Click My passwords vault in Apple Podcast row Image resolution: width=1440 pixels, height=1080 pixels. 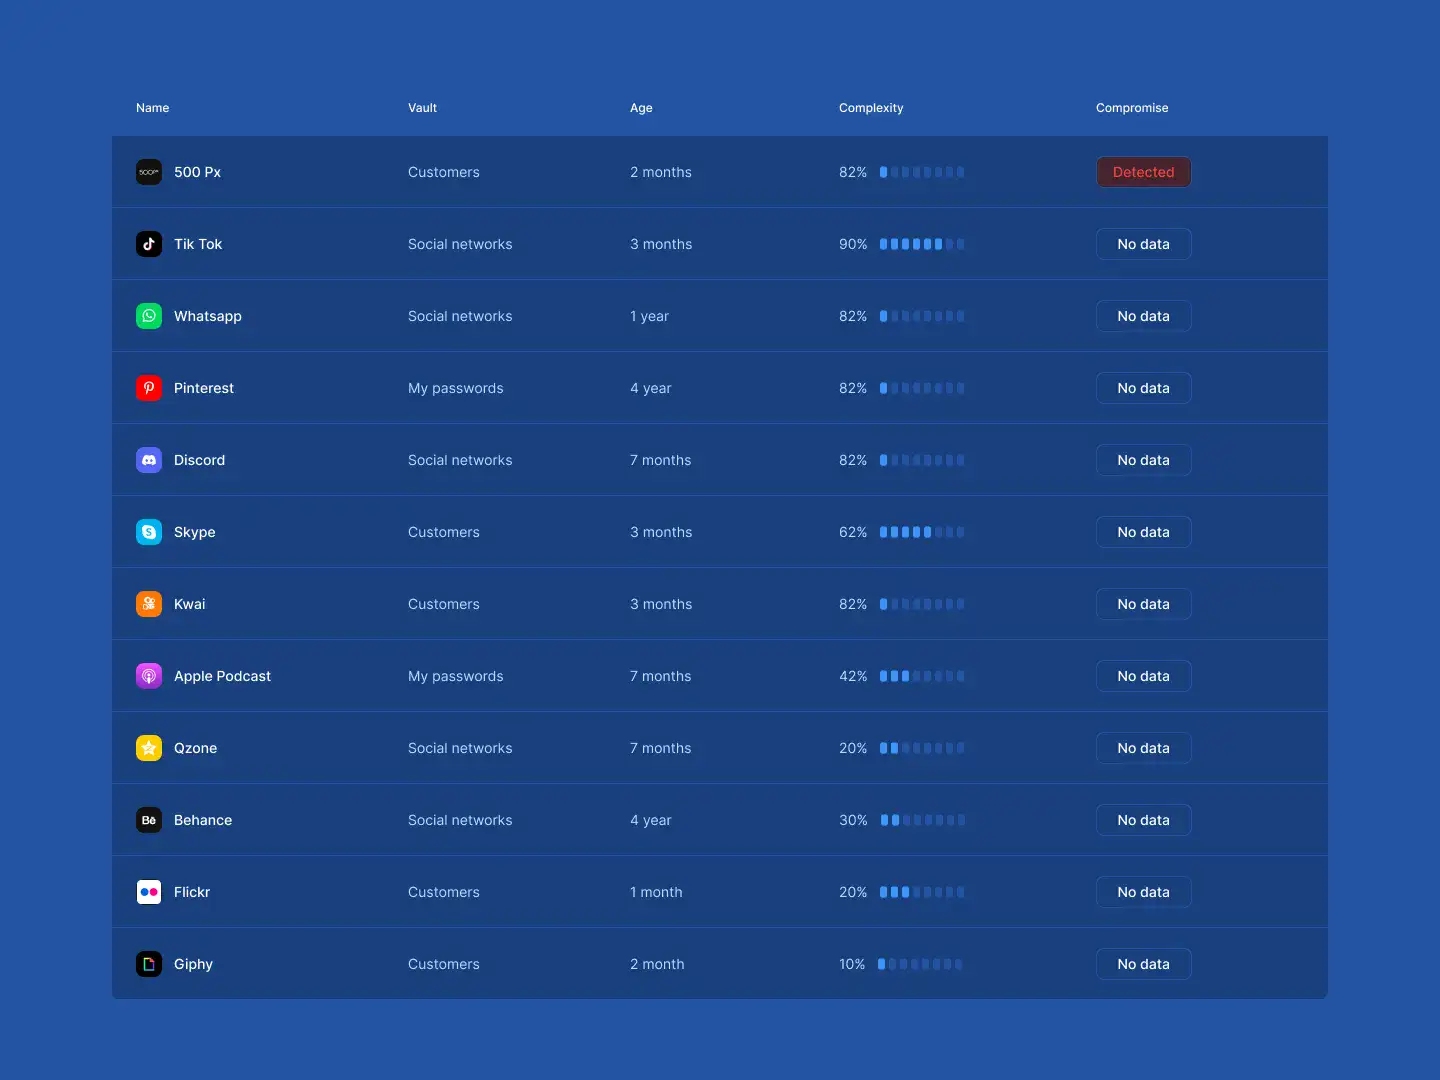456,676
